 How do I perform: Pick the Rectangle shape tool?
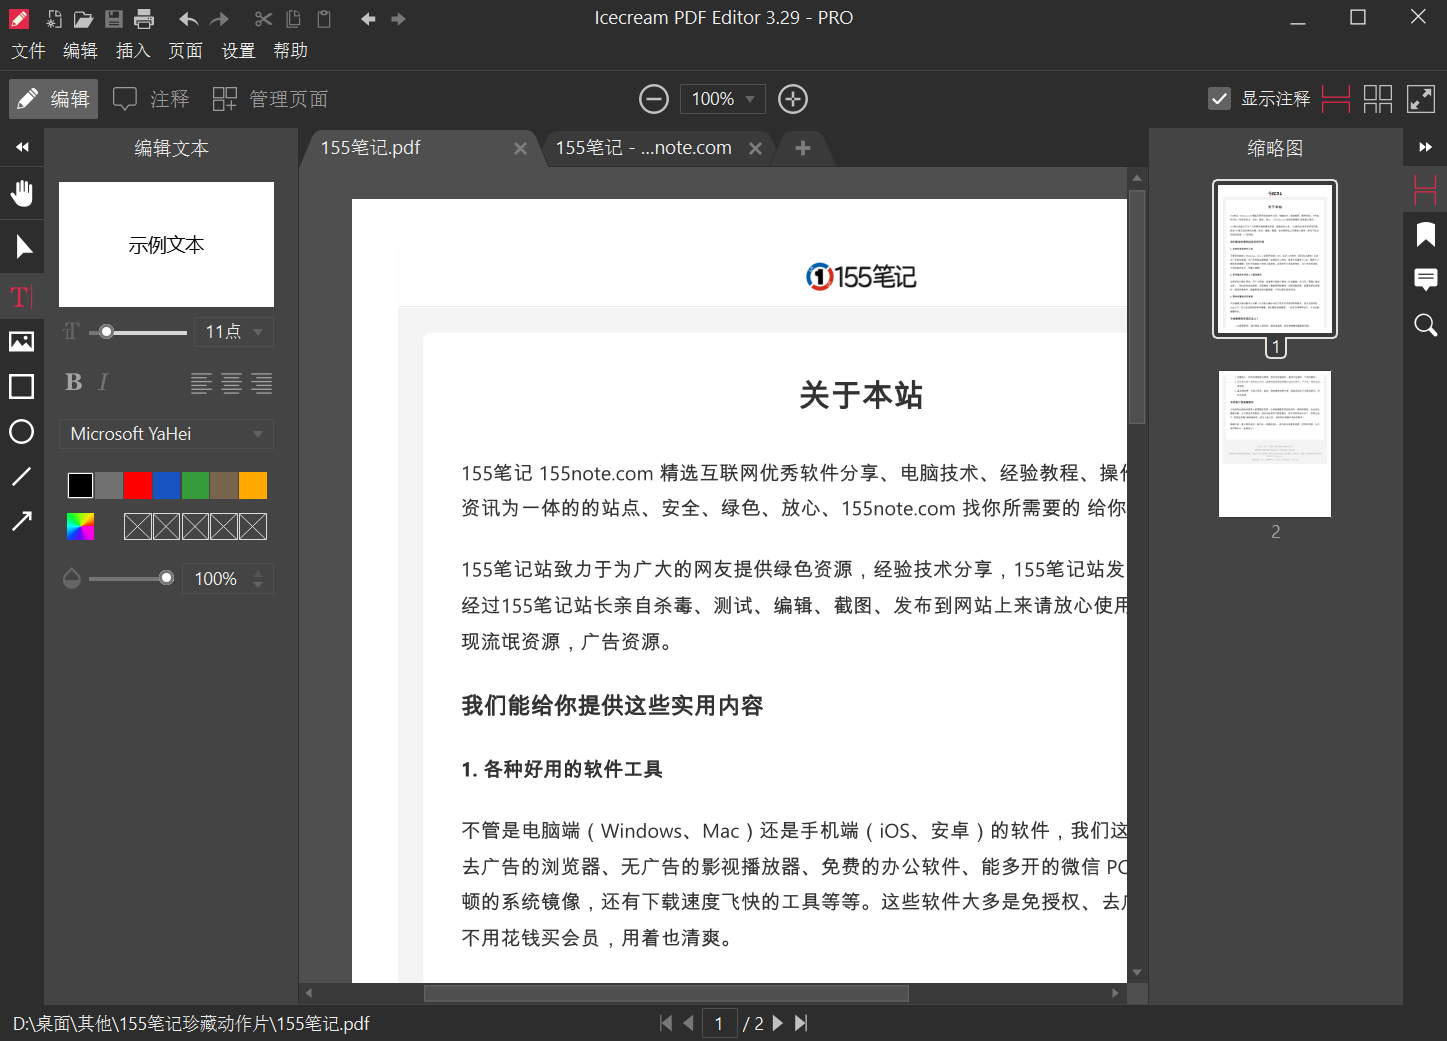(21, 387)
